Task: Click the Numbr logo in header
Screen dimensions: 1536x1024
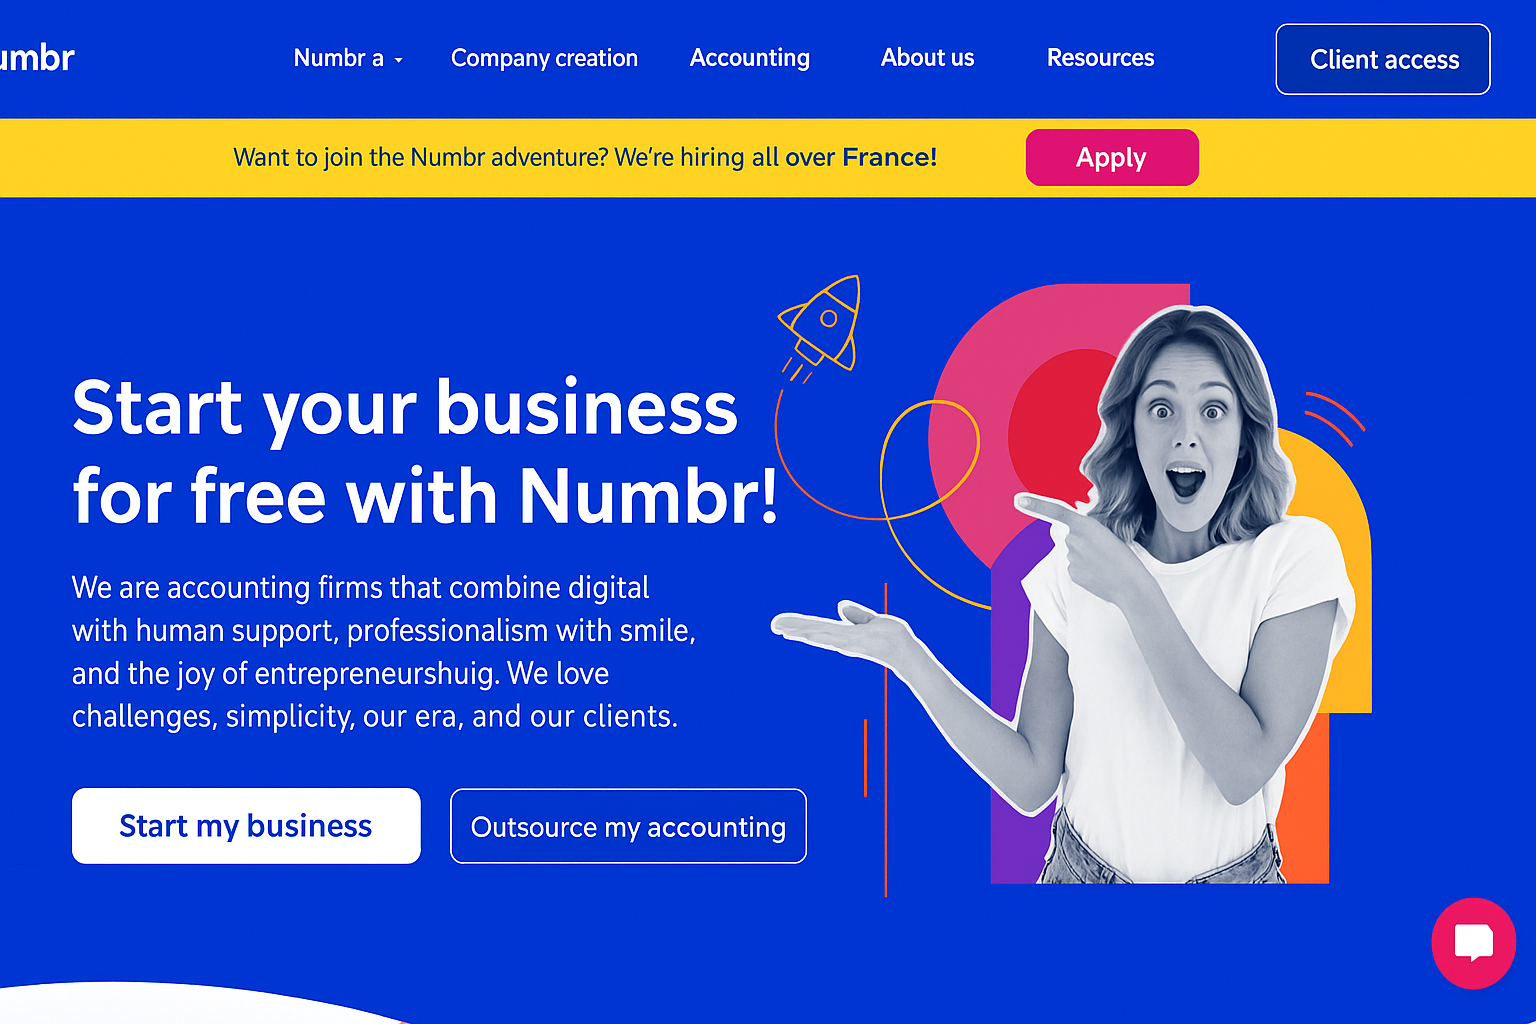Action: point(37,58)
